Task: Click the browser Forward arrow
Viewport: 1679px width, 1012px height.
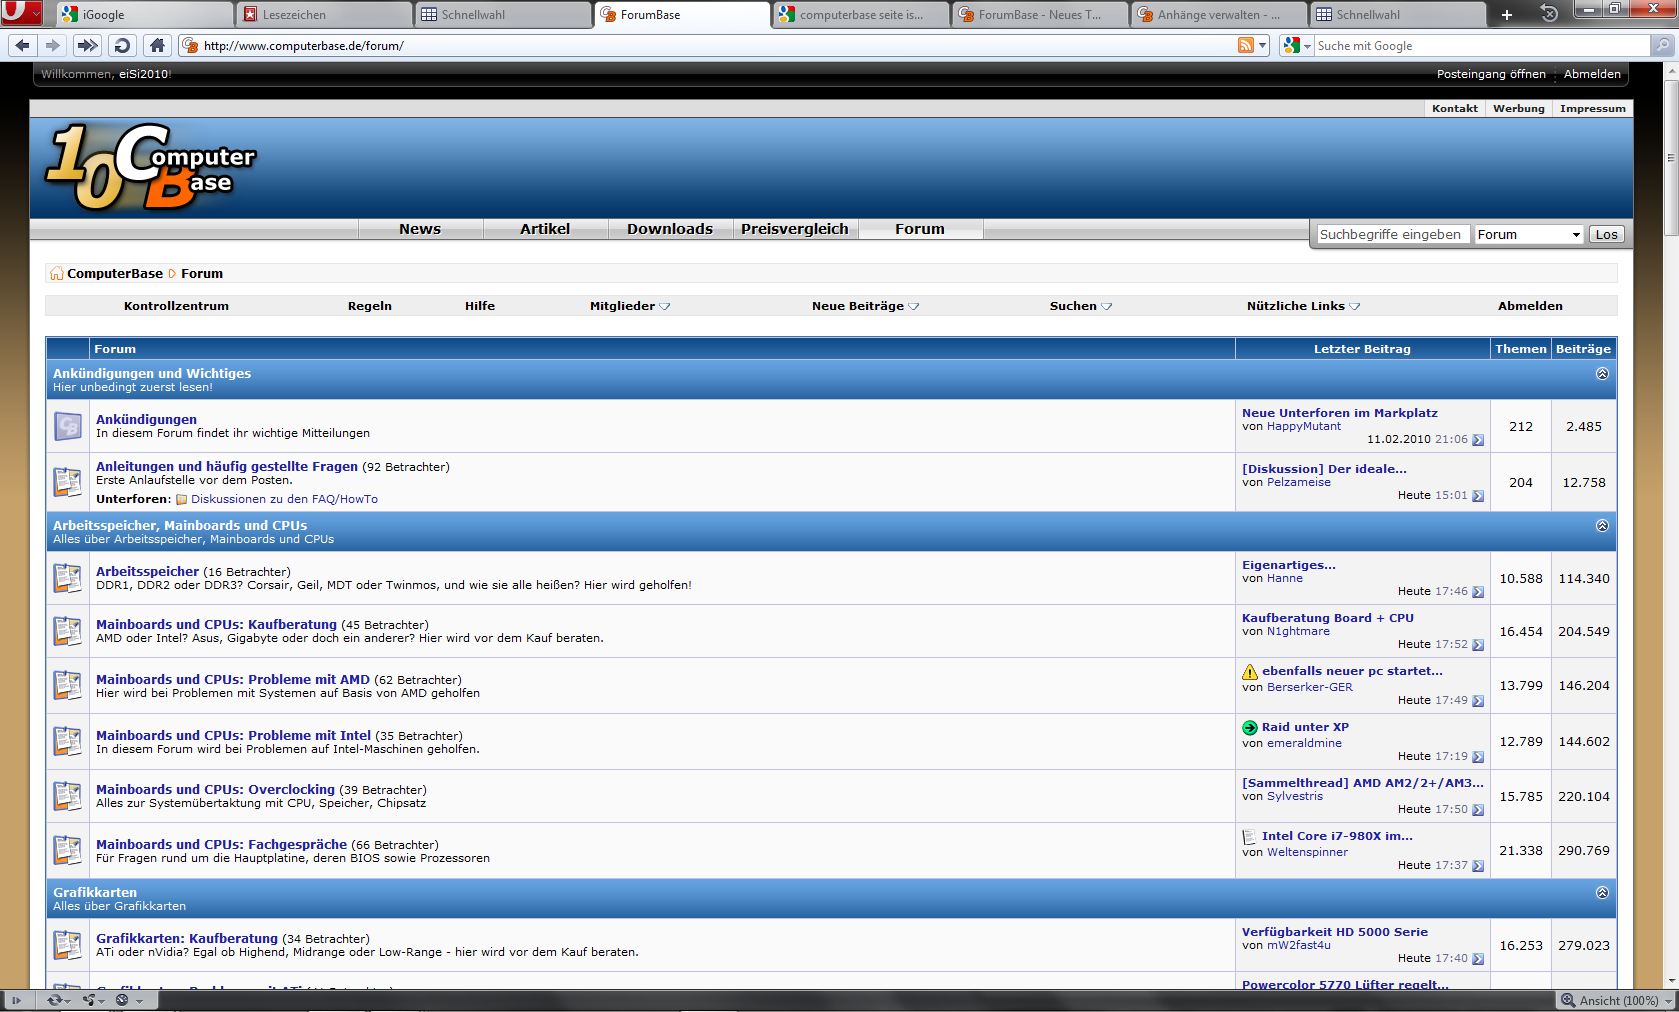Action: click(x=53, y=45)
